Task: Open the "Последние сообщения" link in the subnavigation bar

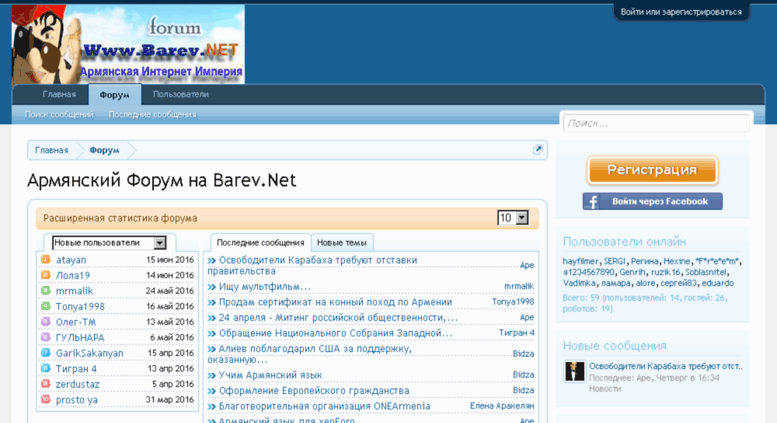Action: click(x=152, y=115)
